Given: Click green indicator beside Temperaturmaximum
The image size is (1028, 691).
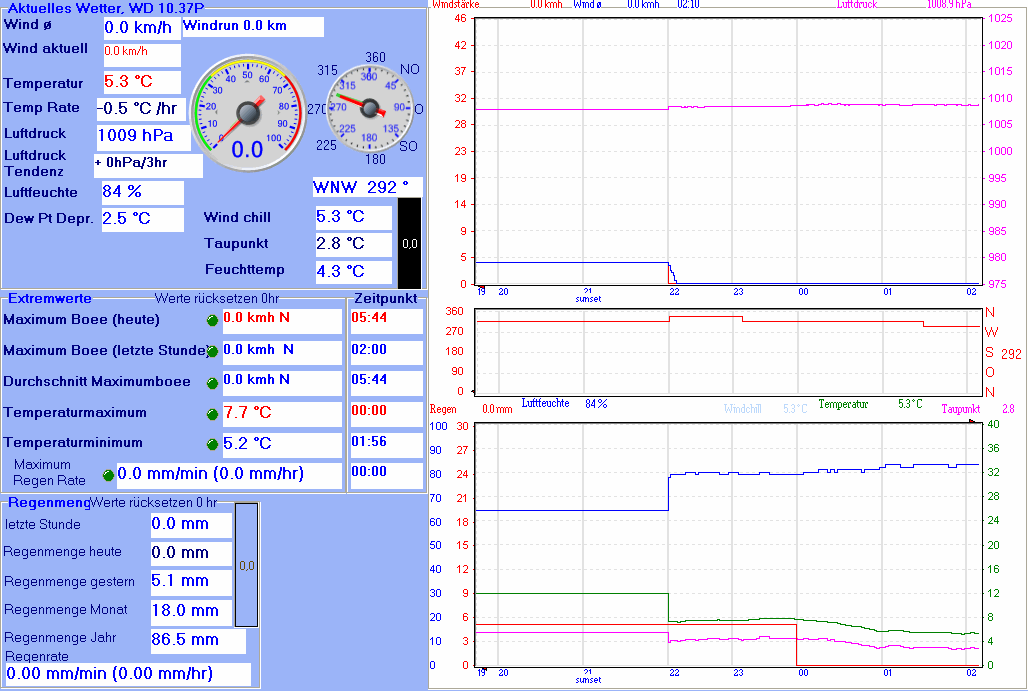Looking at the screenshot, I should (211, 414).
